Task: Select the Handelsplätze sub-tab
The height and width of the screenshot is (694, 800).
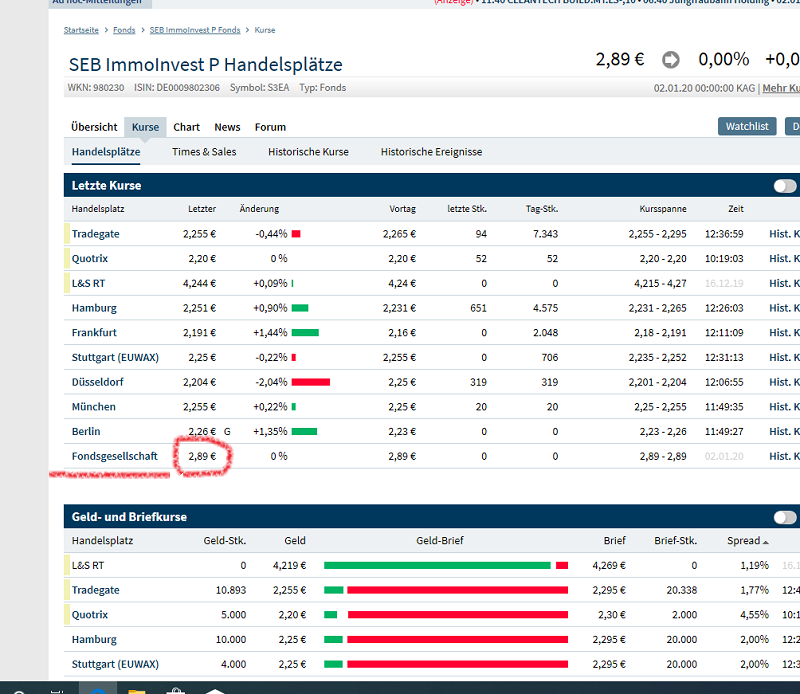Action: [106, 152]
